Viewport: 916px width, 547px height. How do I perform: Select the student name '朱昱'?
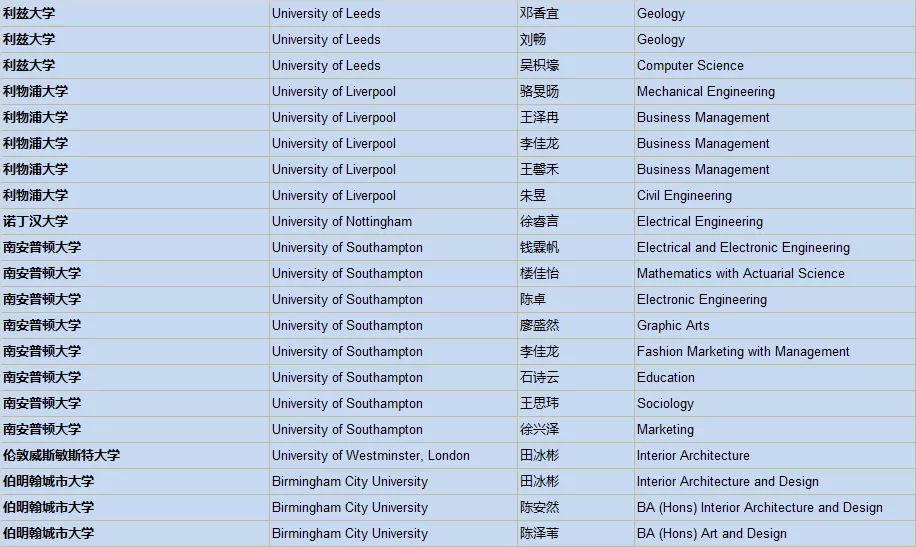coord(533,196)
